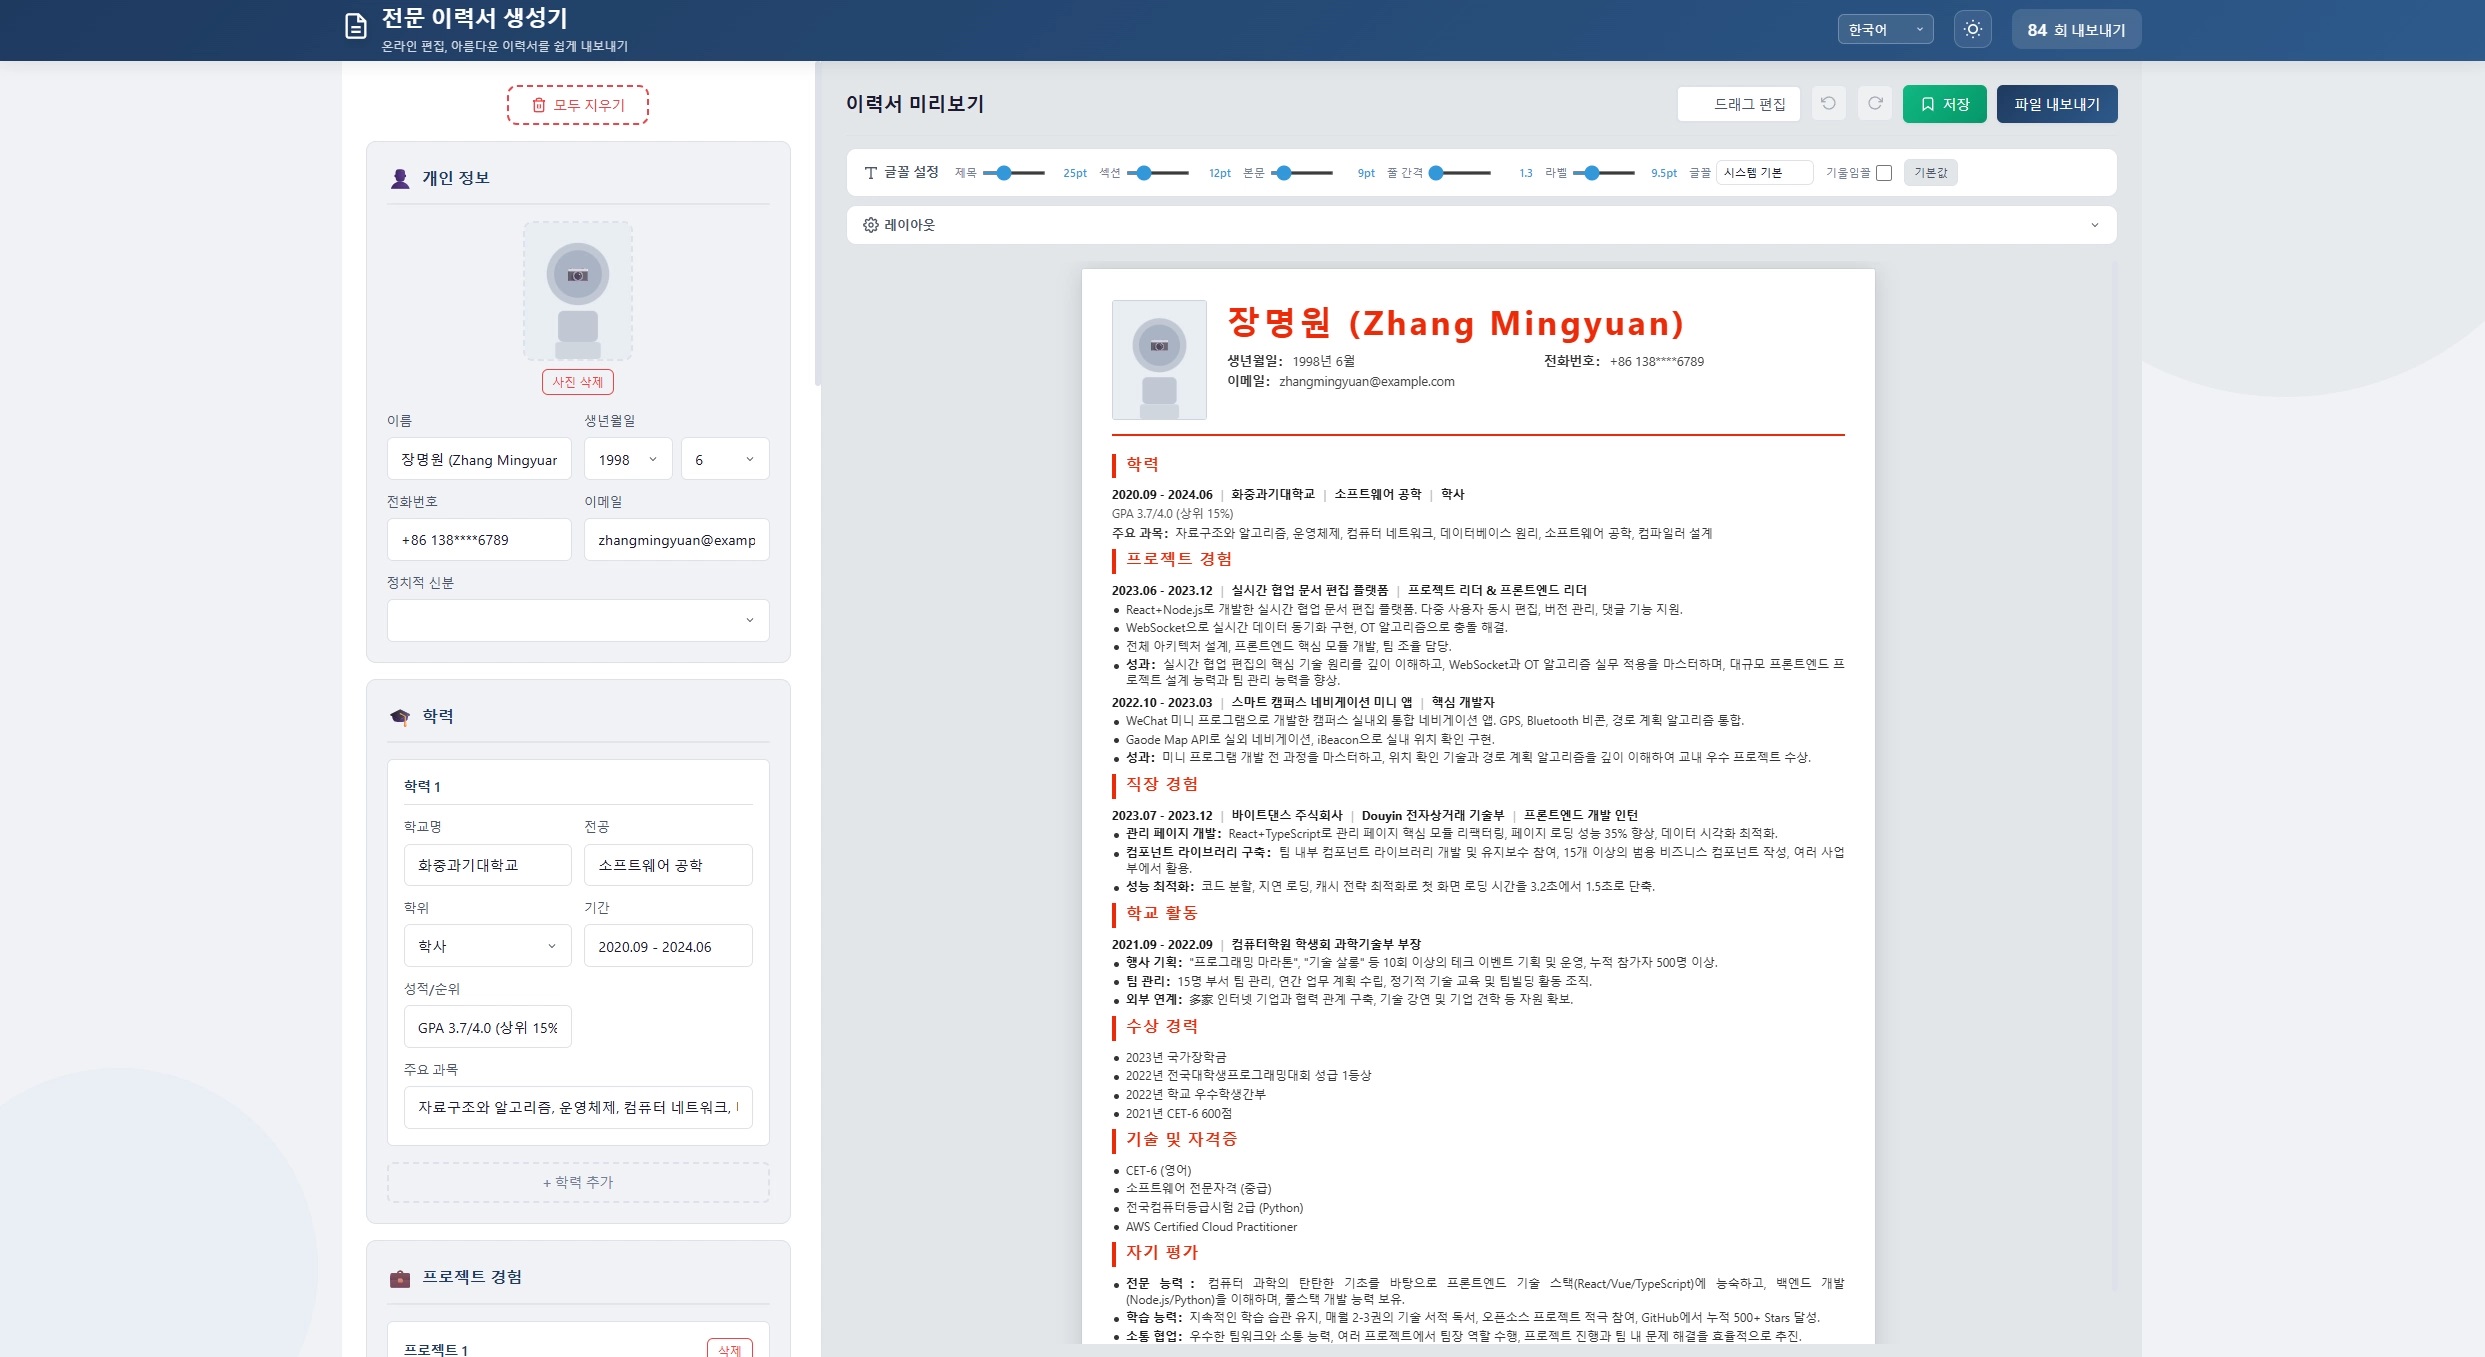Toggle the 기울임꼴 italic checkbox
2485x1357 pixels.
point(1884,173)
